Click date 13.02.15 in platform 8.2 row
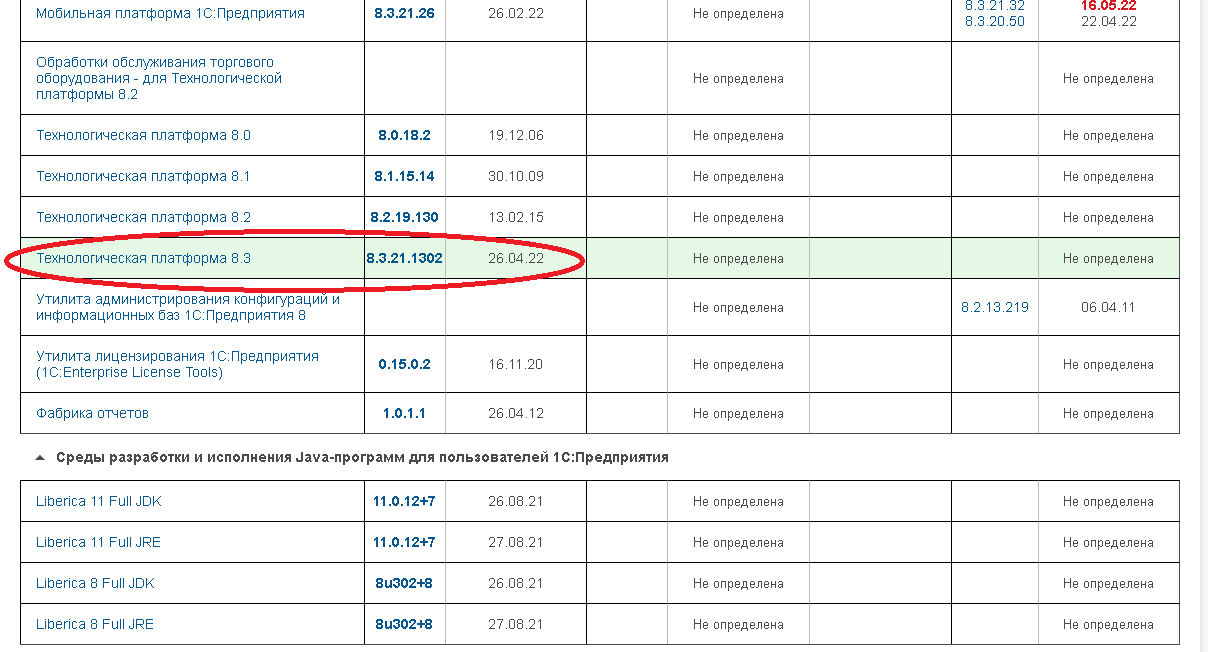The height and width of the screenshot is (652, 1208). point(516,217)
